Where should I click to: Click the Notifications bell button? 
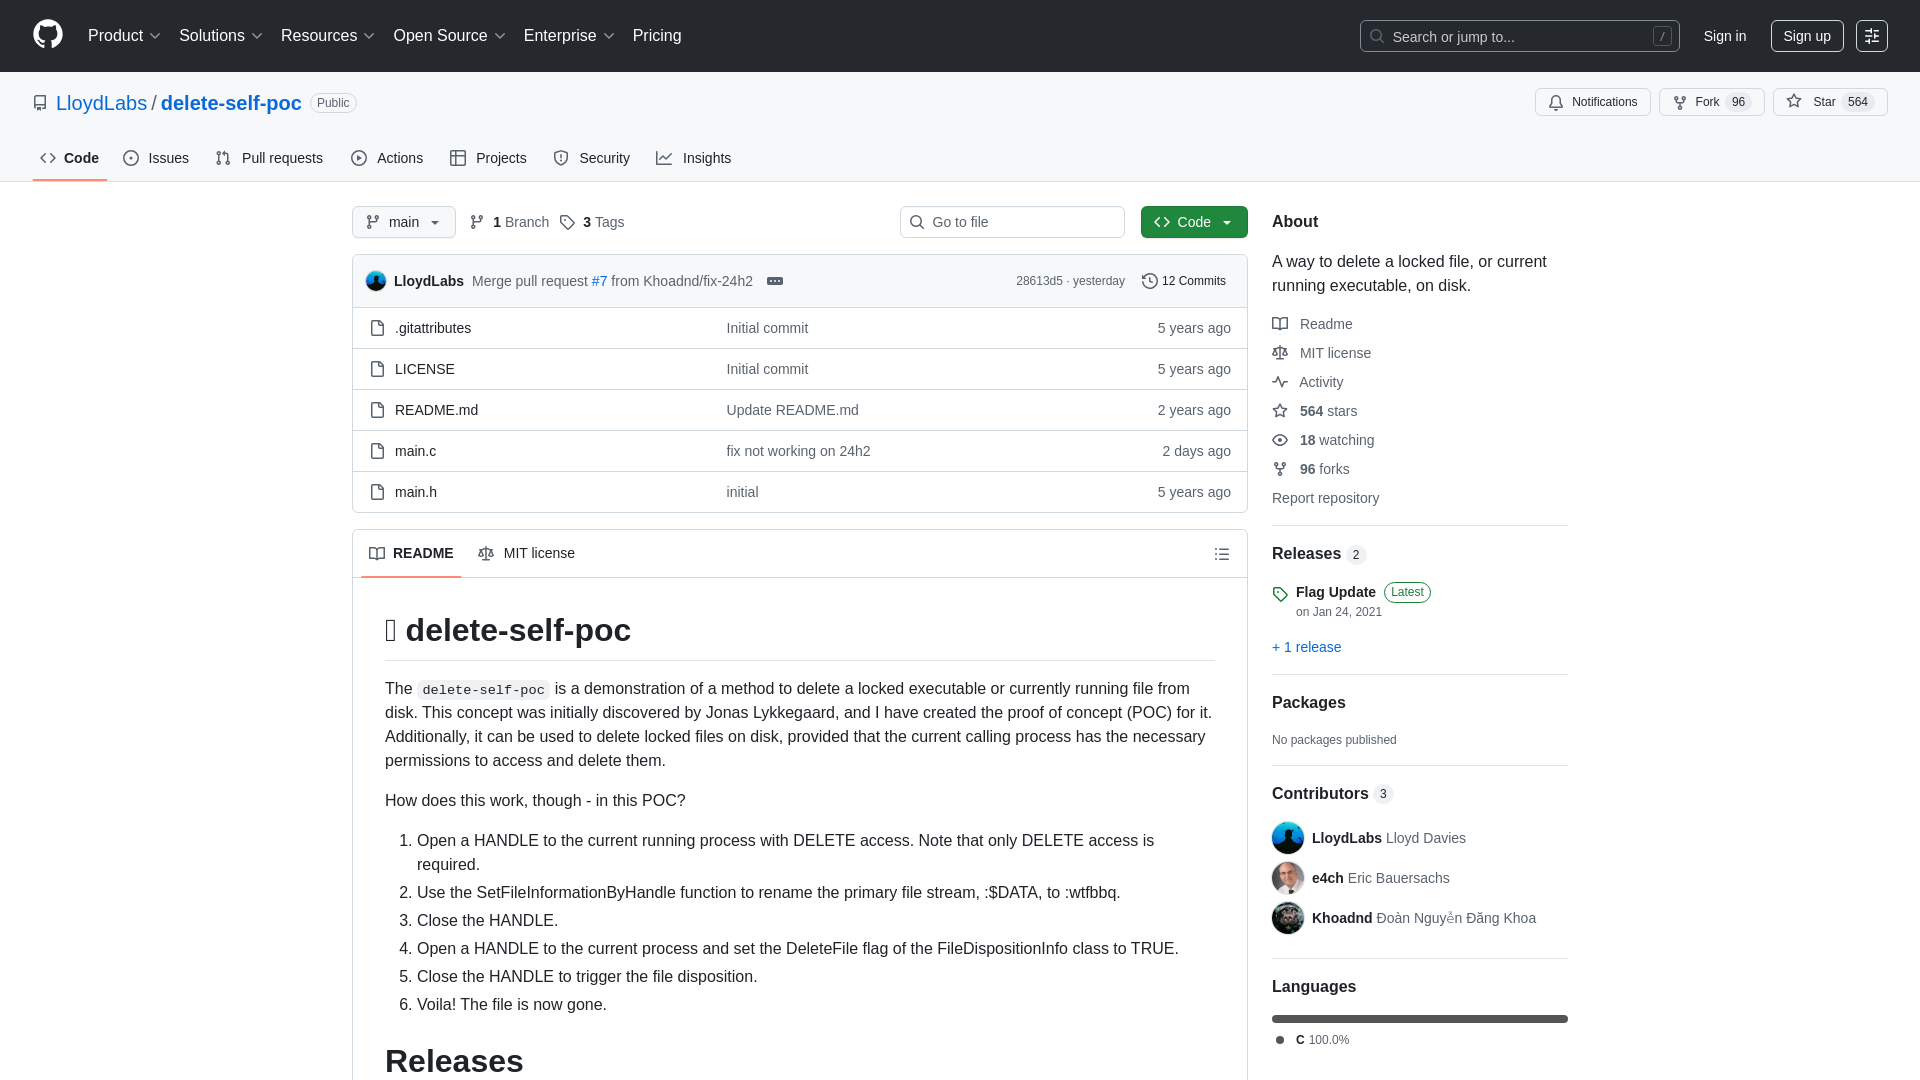1592,102
